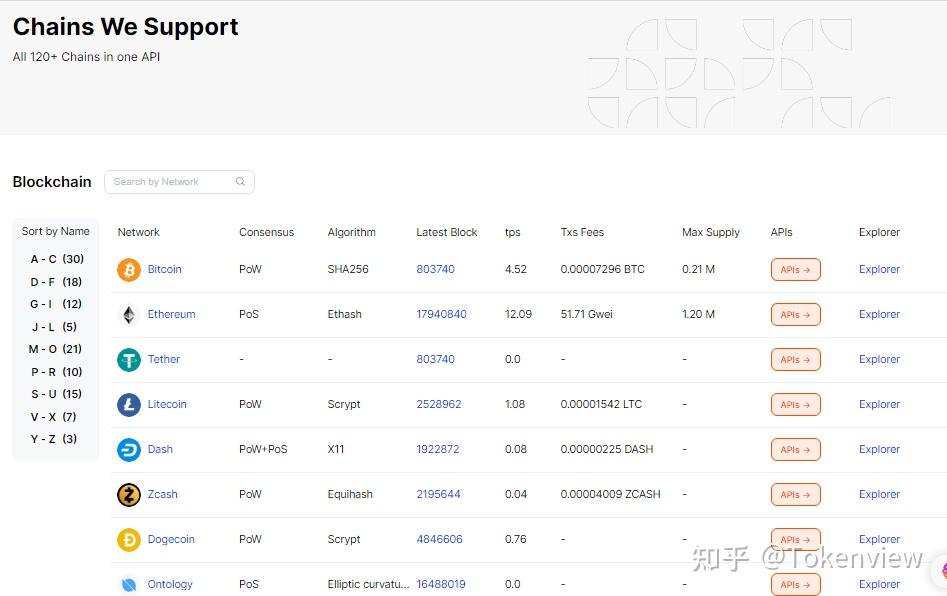
Task: Filter networks starting with S - U
Action: (55, 394)
